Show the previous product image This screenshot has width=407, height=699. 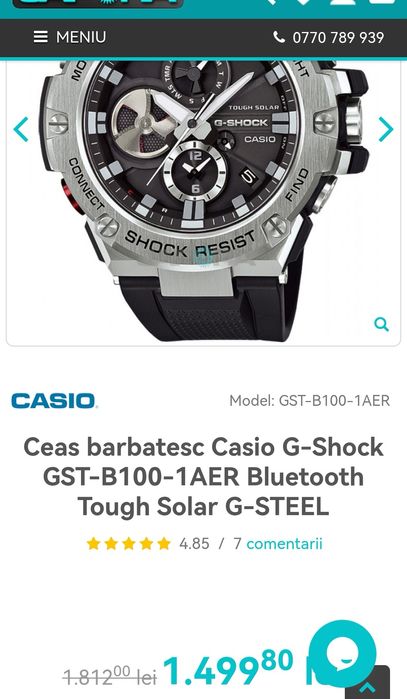(x=21, y=129)
